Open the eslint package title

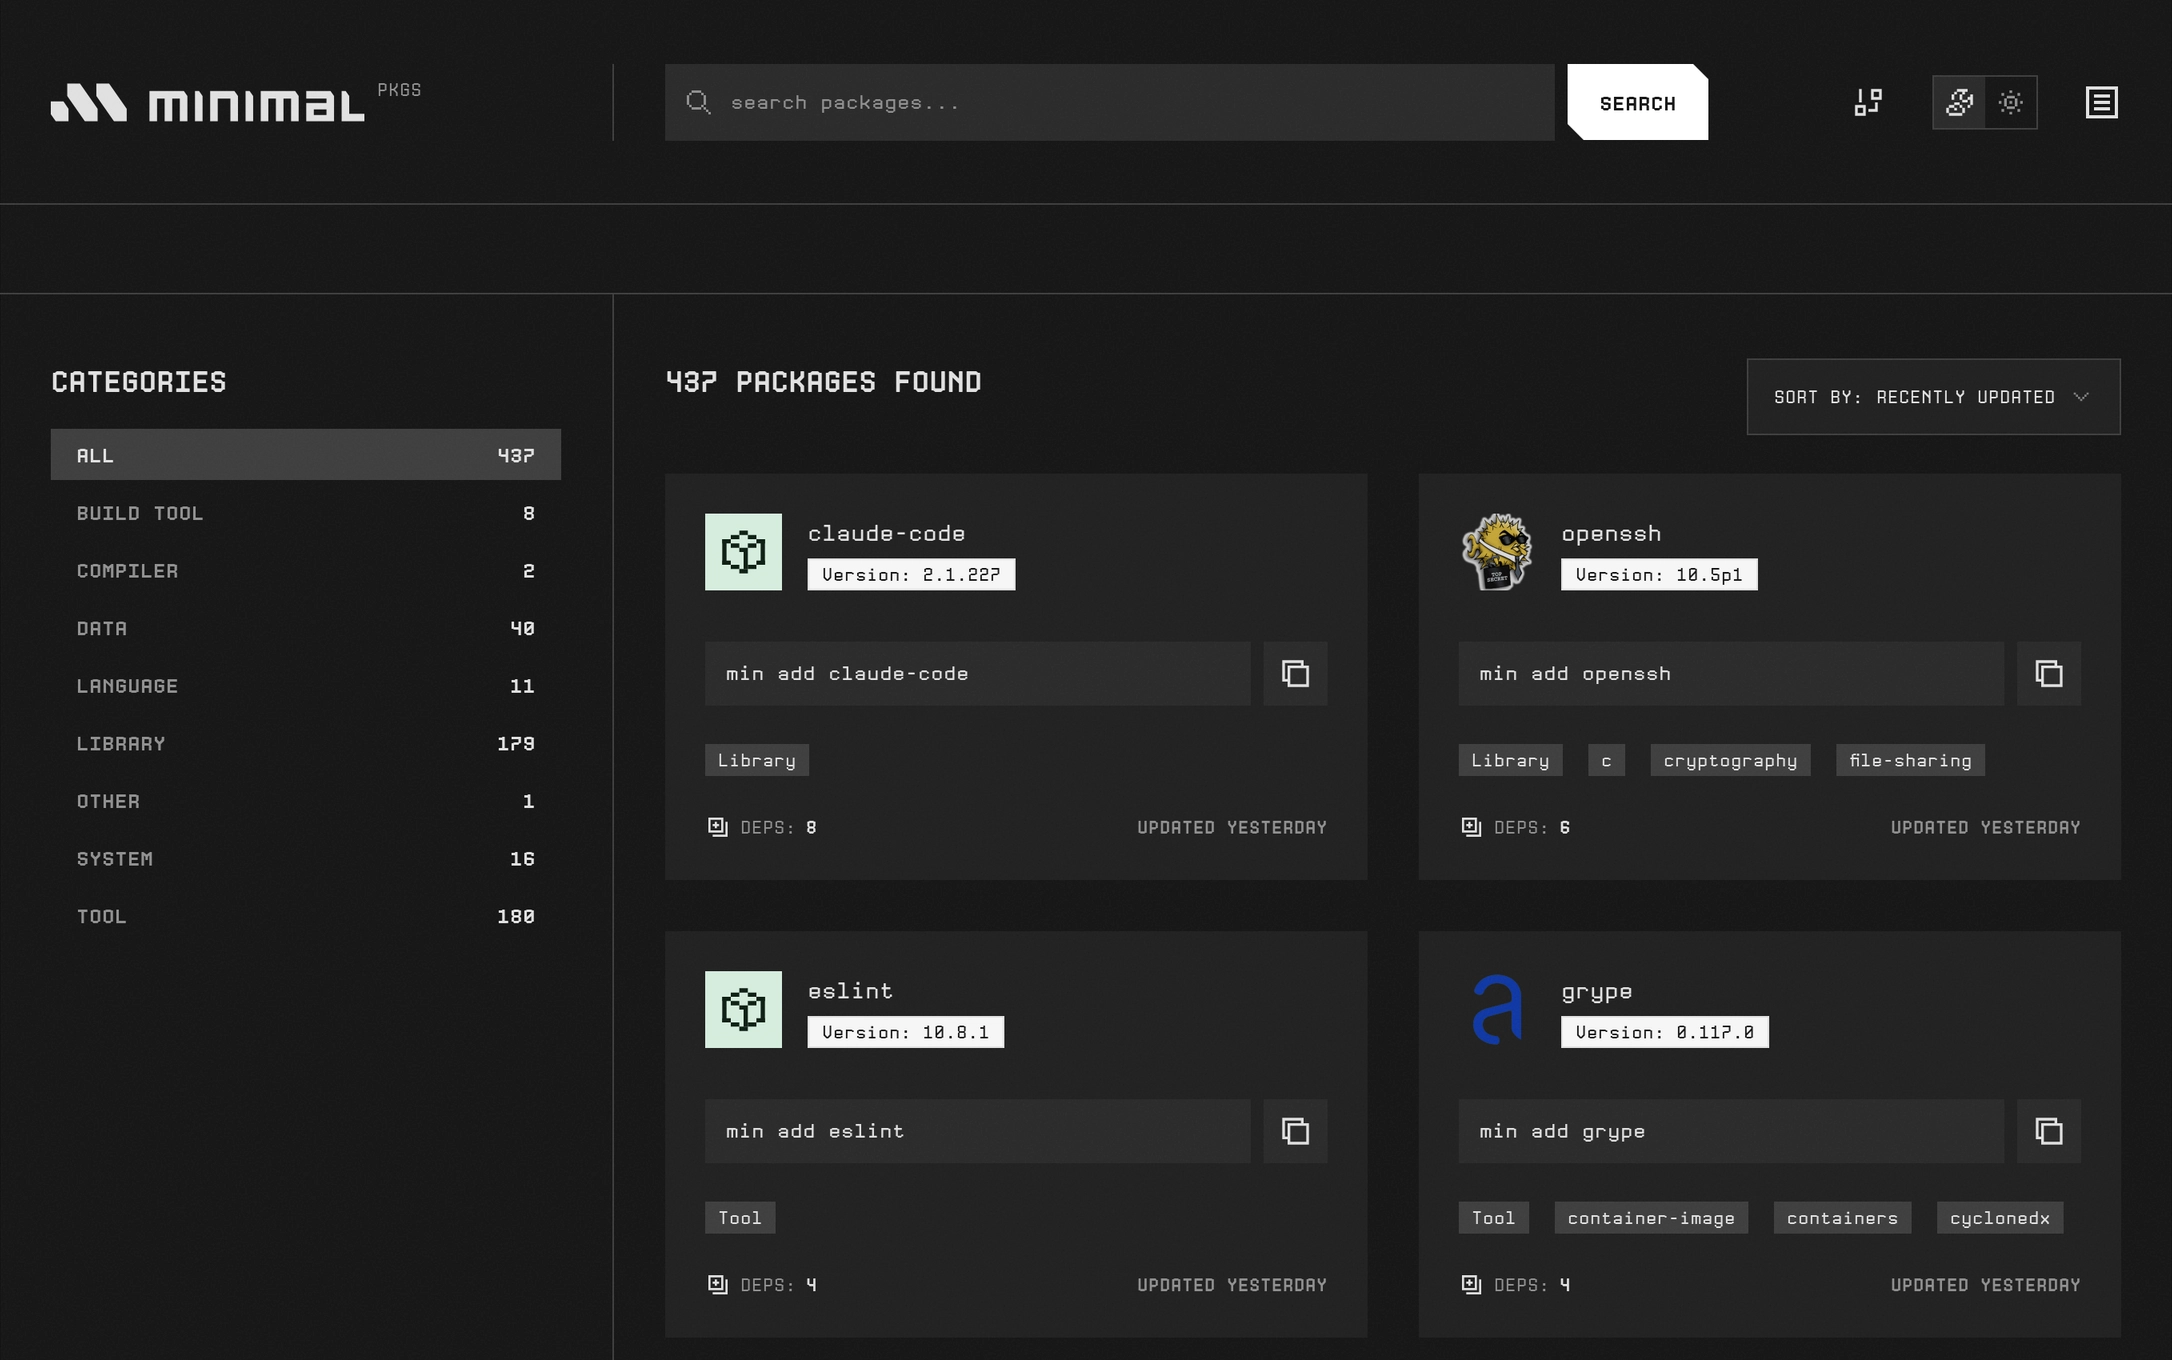pyautogui.click(x=850, y=991)
